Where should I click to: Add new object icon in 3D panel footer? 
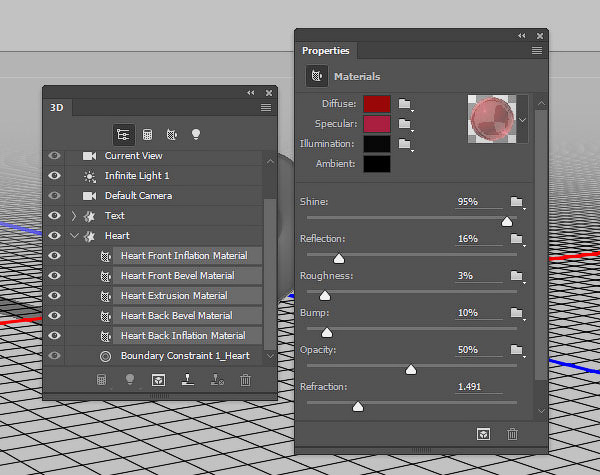(x=101, y=380)
